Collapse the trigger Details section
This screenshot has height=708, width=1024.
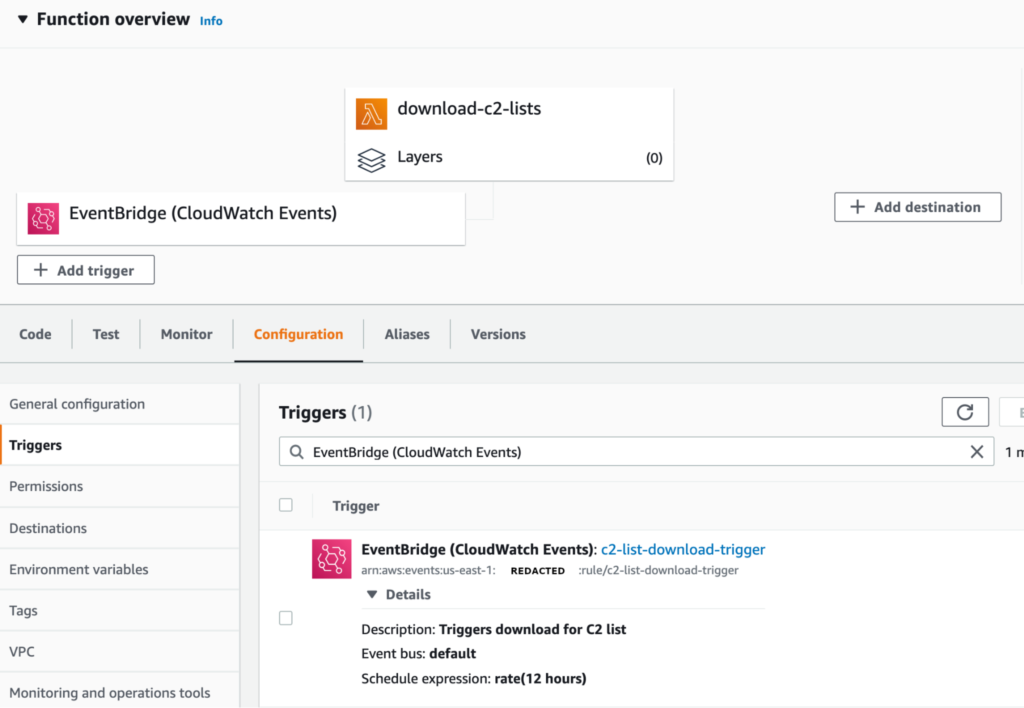tap(372, 594)
